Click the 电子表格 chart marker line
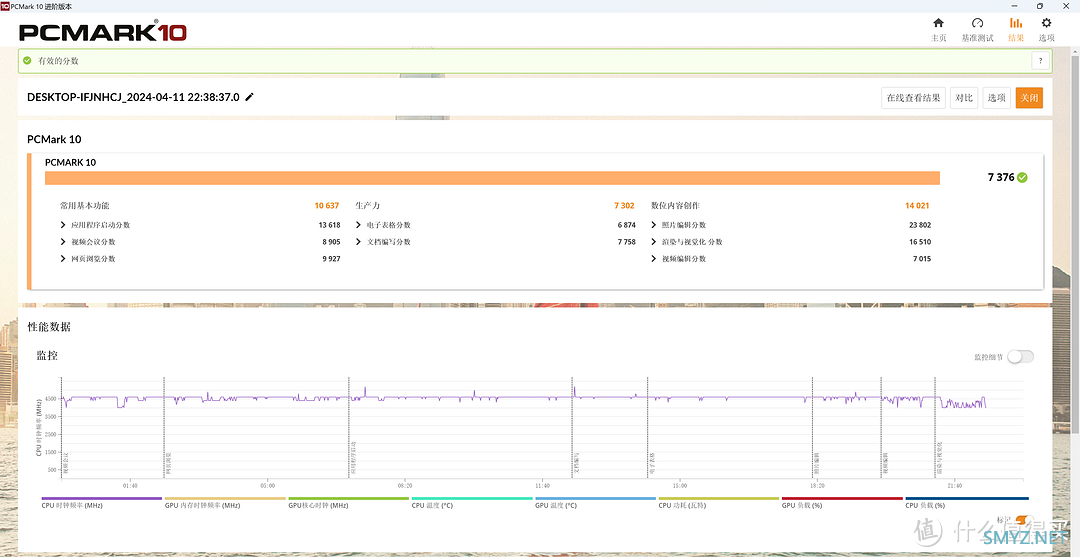Viewport: 1080px width, 557px height. (647, 427)
